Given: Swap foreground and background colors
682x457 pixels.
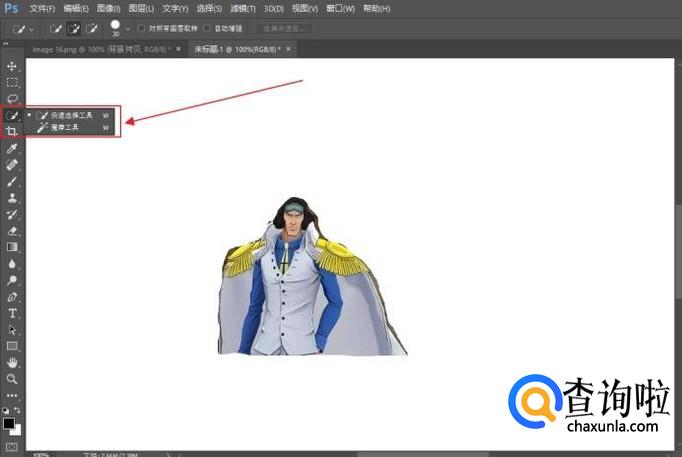Looking at the screenshot, I should point(17,410).
